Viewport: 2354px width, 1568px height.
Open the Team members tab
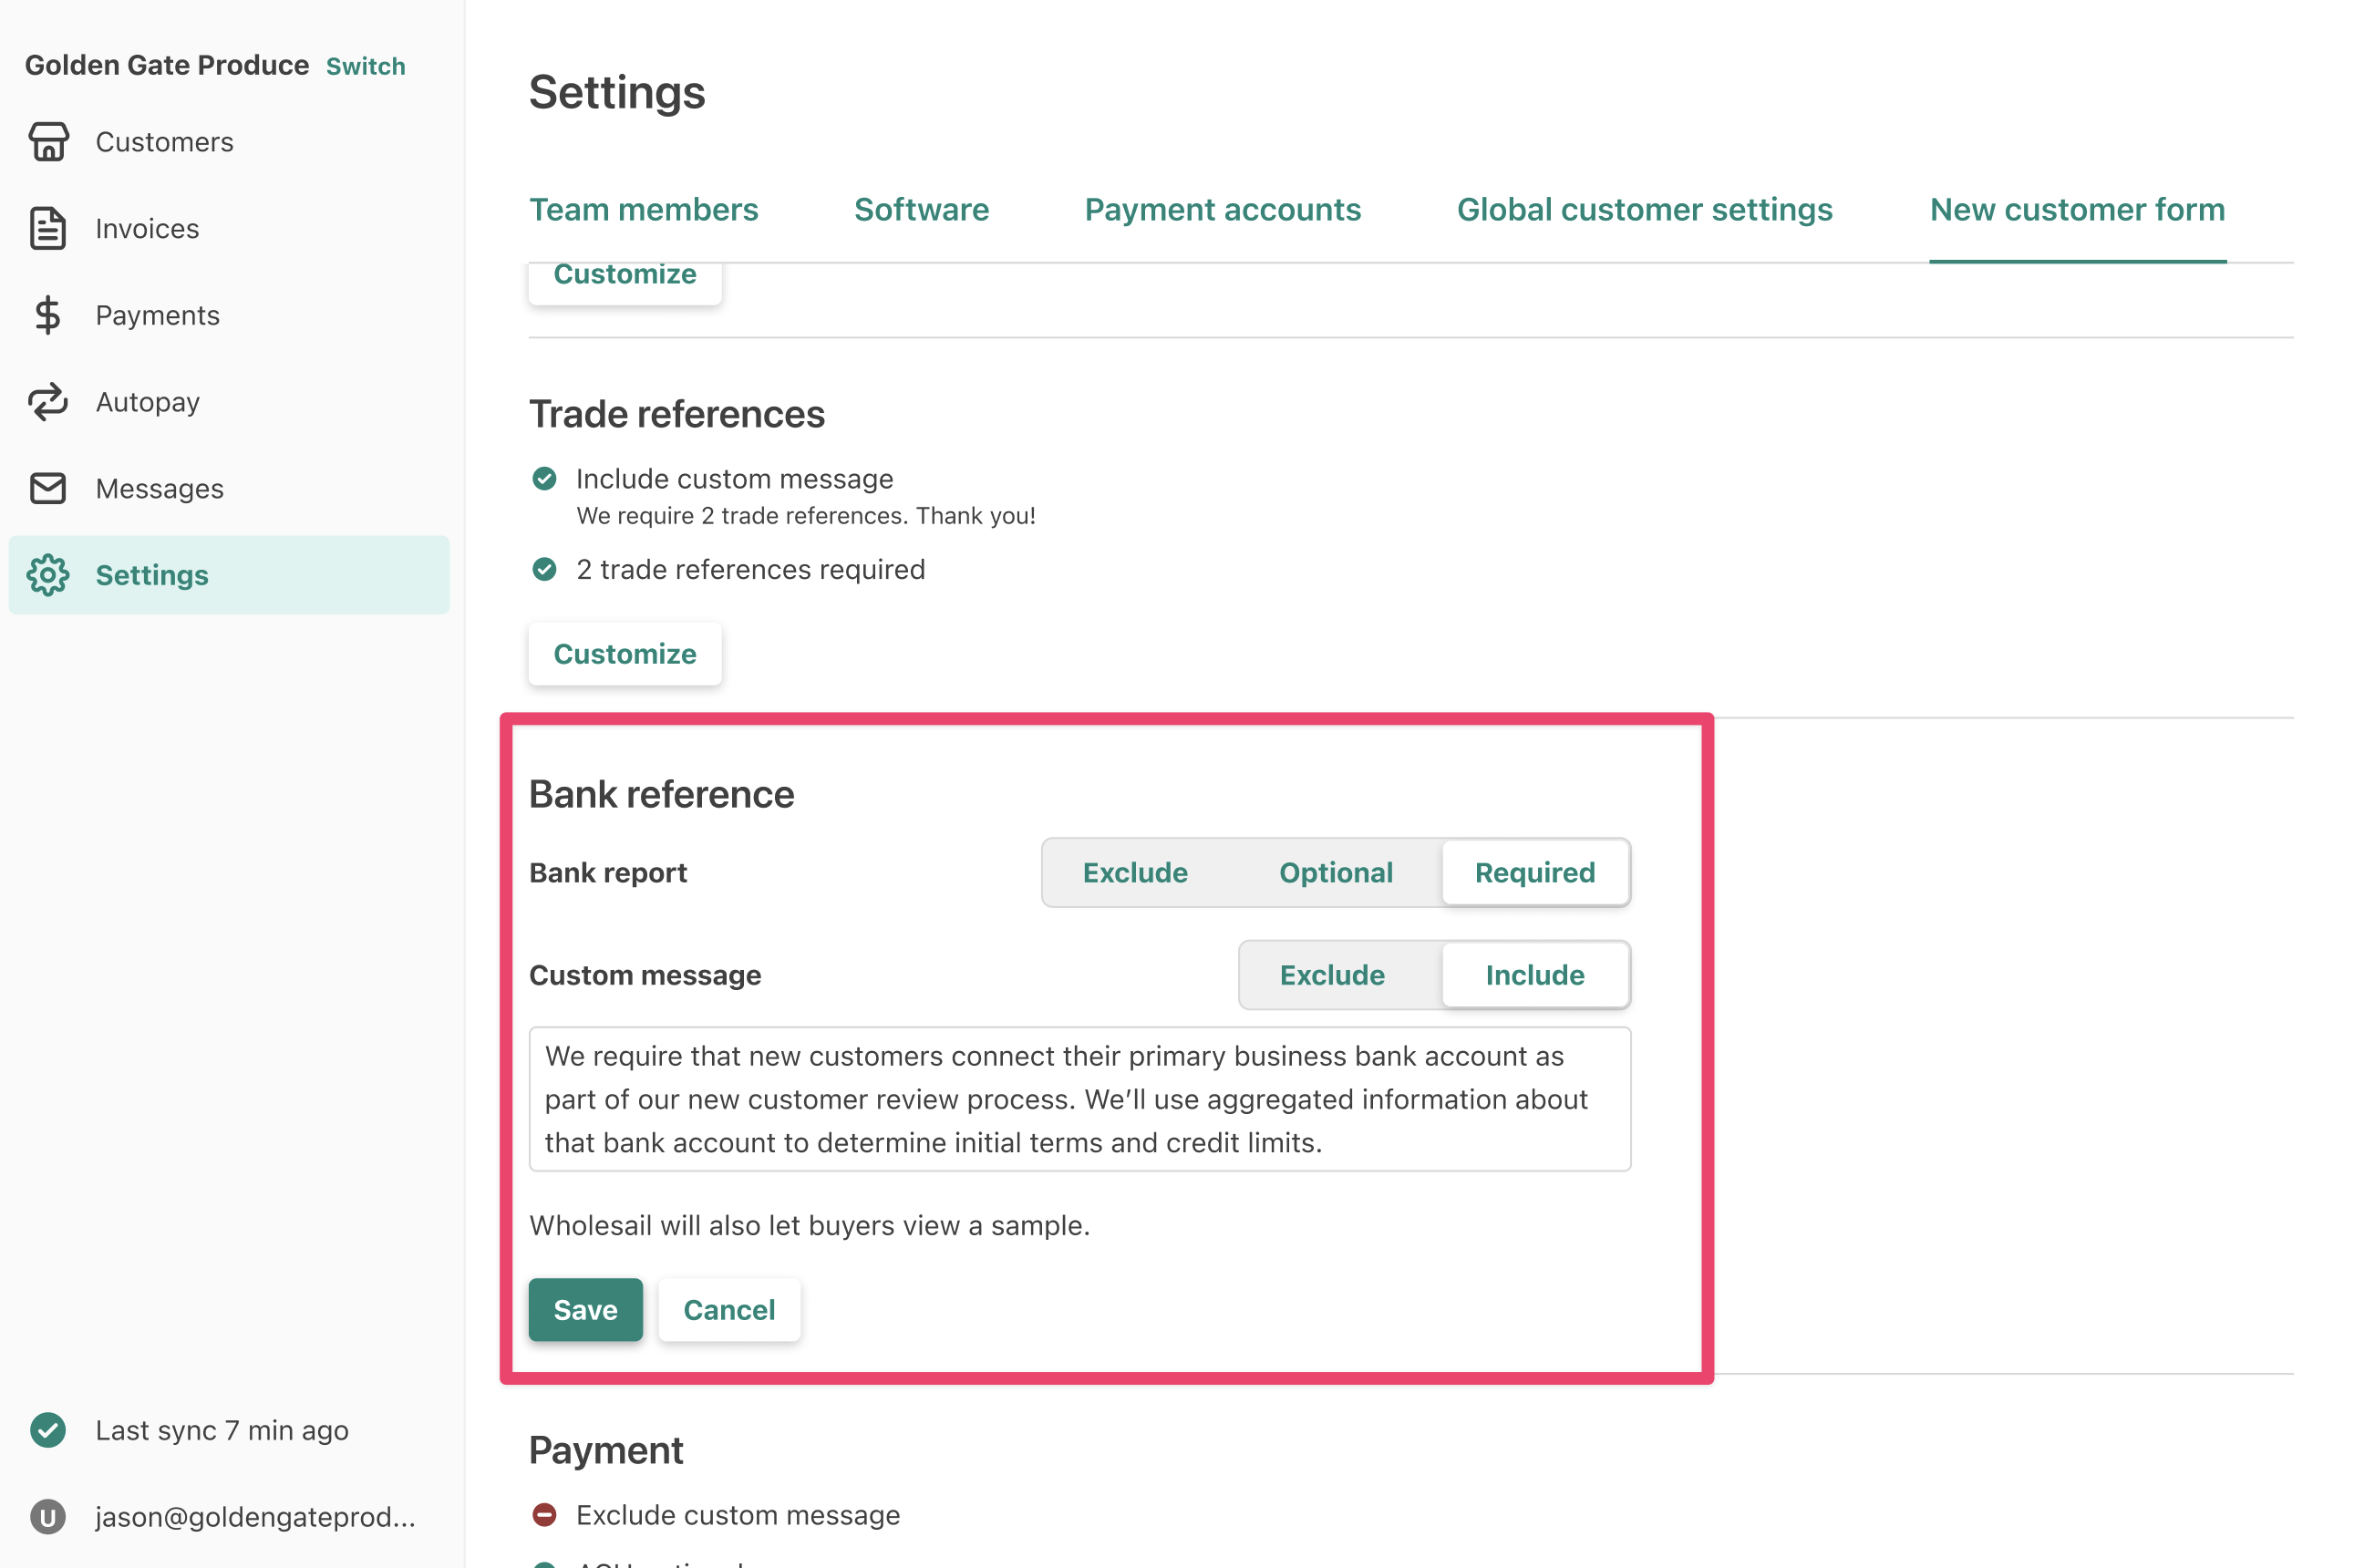point(643,209)
